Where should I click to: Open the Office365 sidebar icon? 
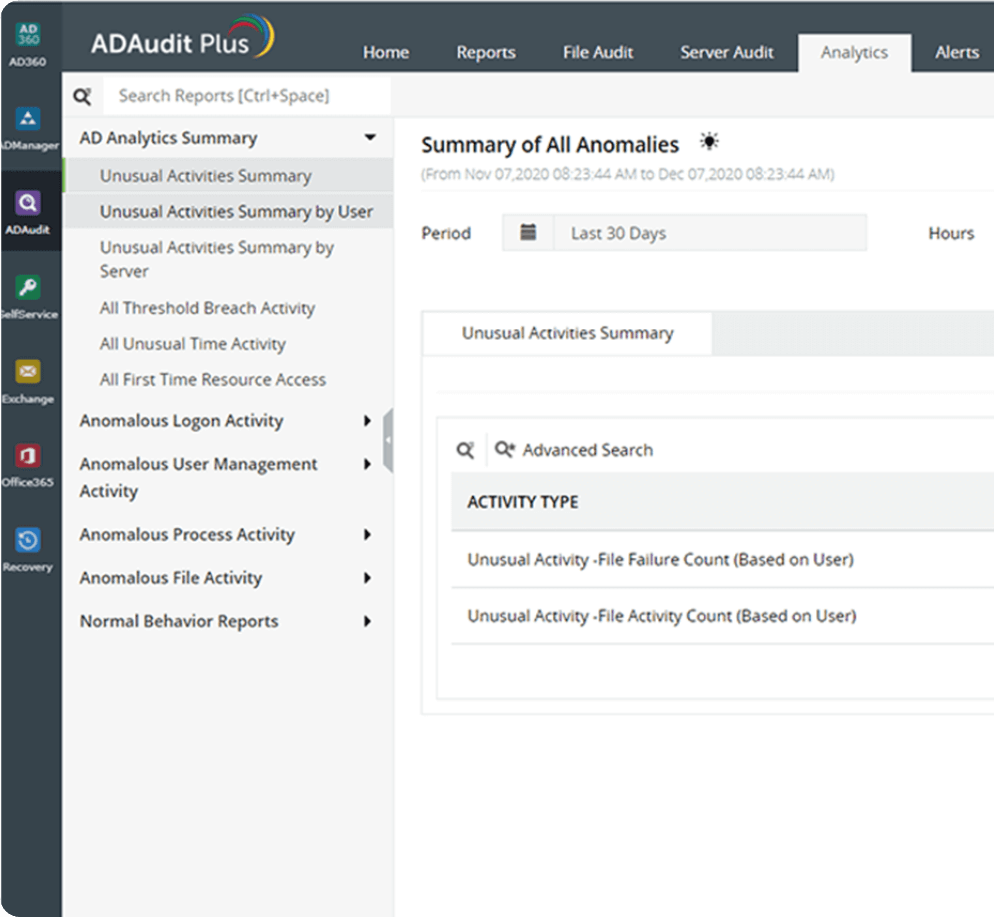tap(29, 457)
